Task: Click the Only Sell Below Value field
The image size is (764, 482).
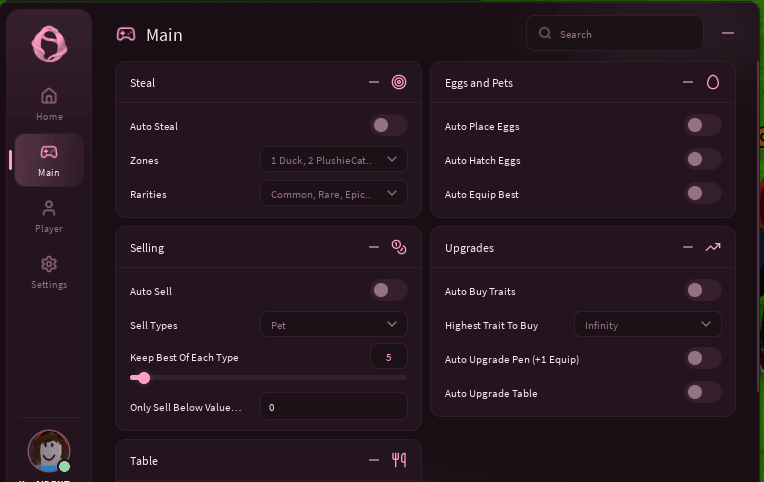Action: coord(334,406)
